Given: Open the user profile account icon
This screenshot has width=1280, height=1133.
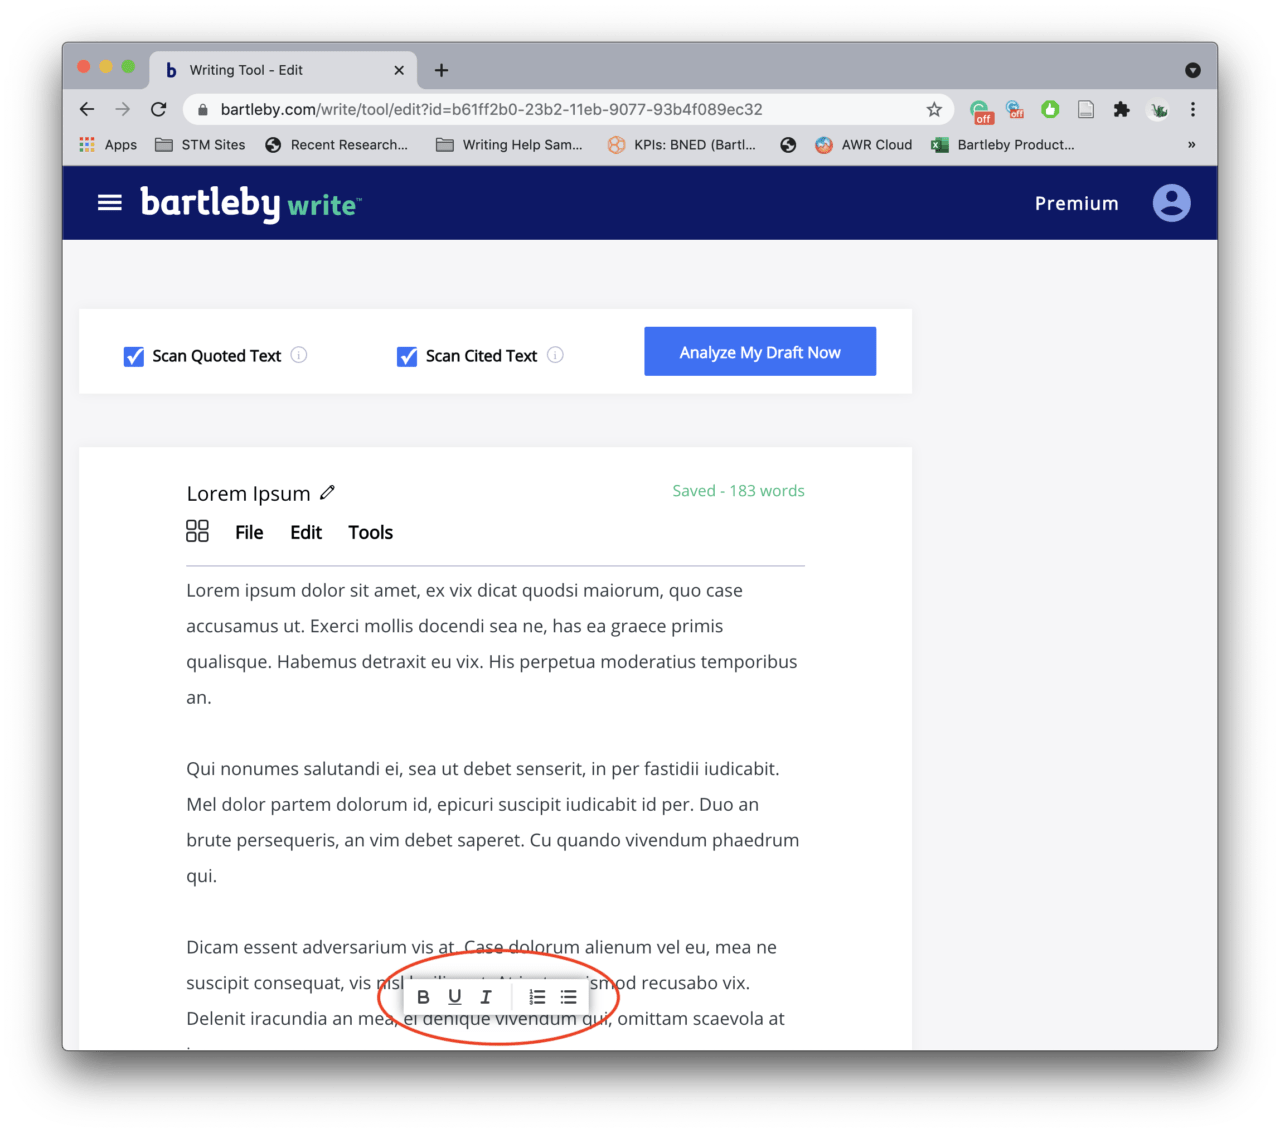Looking at the screenshot, I should pos(1171,202).
